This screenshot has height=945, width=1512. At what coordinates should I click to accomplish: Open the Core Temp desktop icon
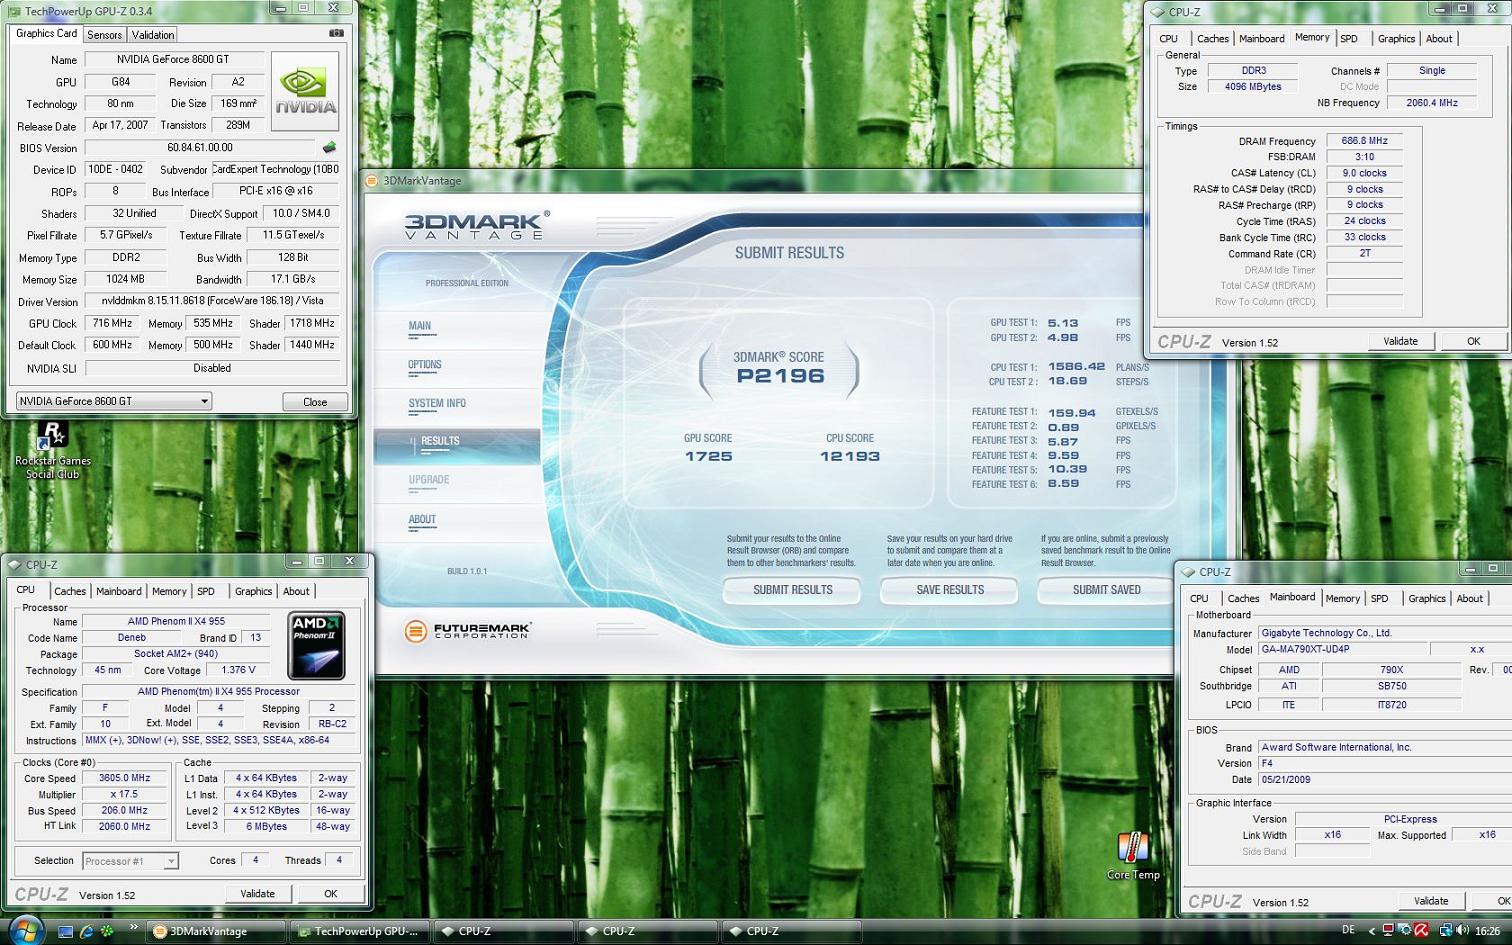click(x=1133, y=856)
